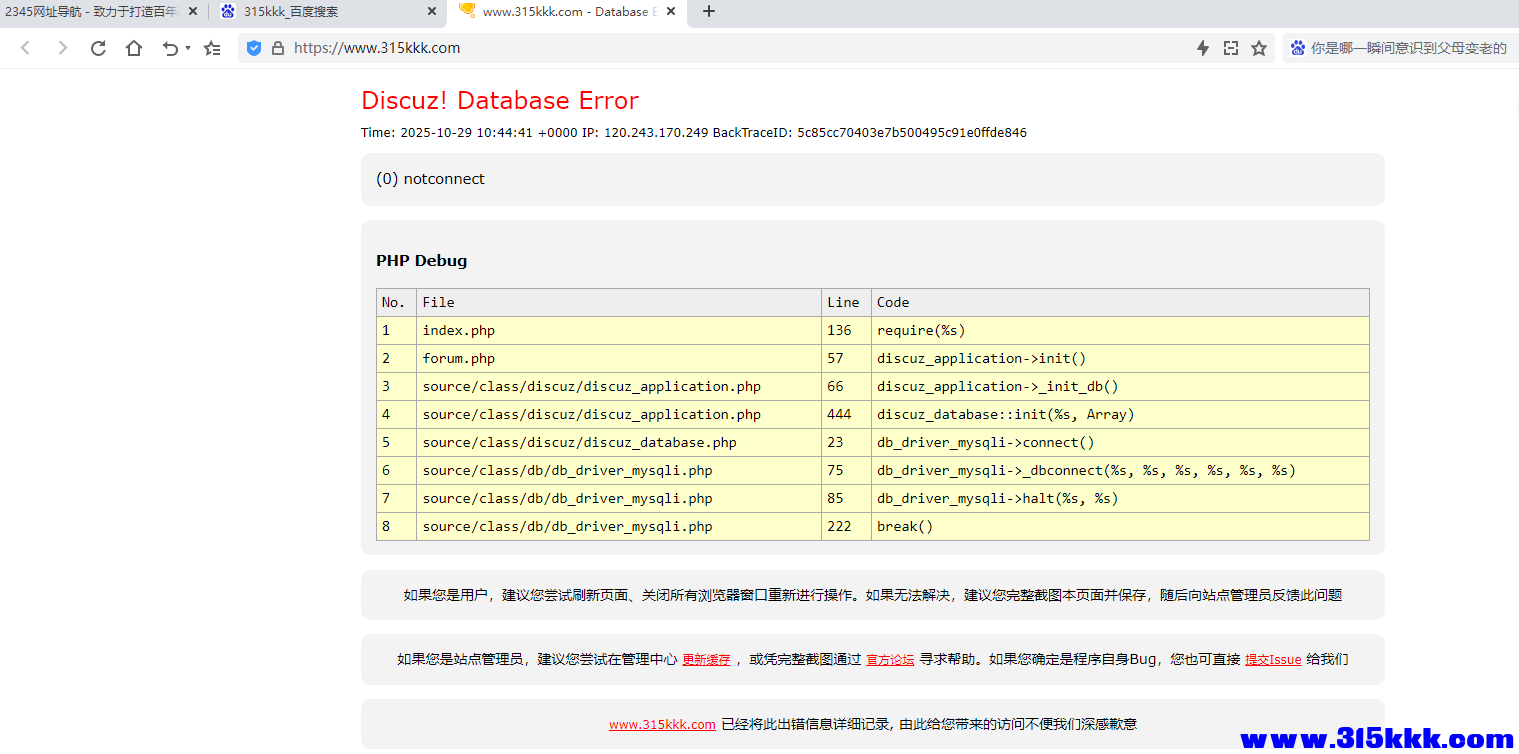Screen dimensions: 1519x754
Task: Open the browser Home page
Action: (133, 47)
